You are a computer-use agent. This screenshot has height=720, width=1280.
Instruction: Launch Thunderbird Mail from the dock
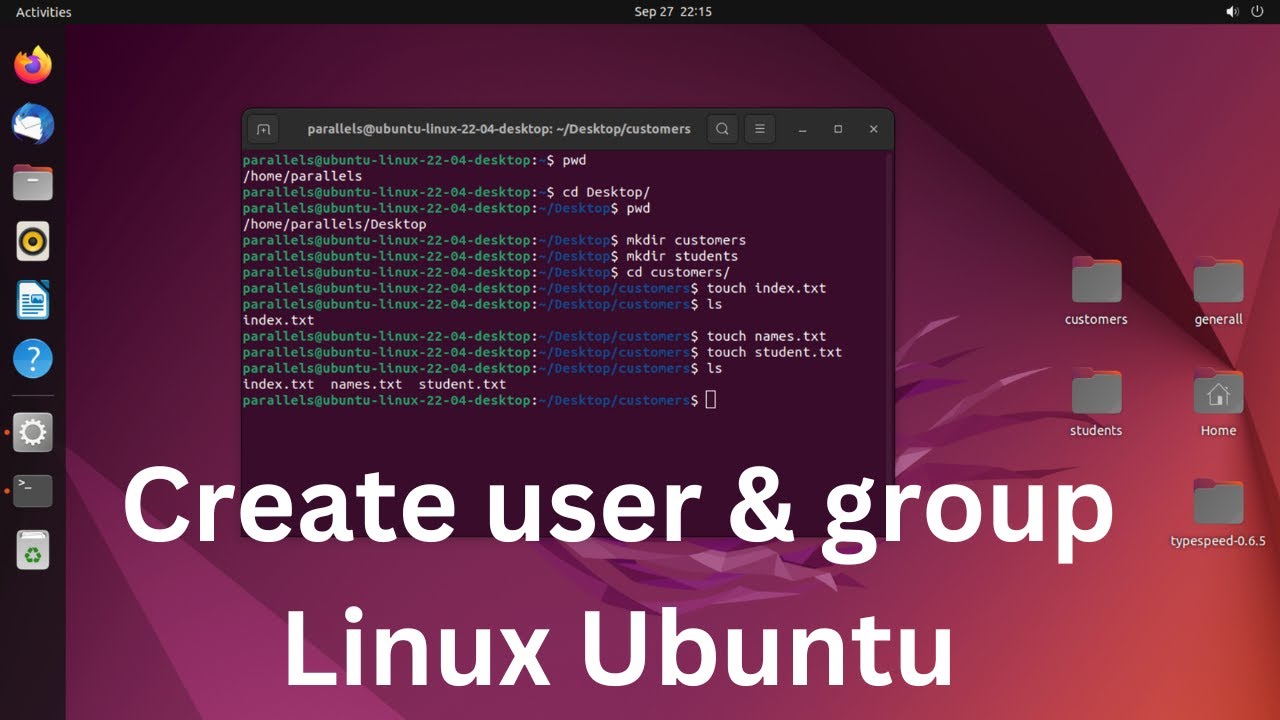click(x=32, y=125)
